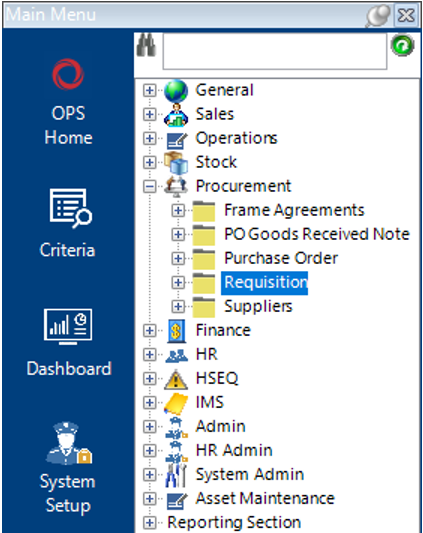Select the IMS tree label
This screenshot has width=423, height=533.
pos(210,402)
